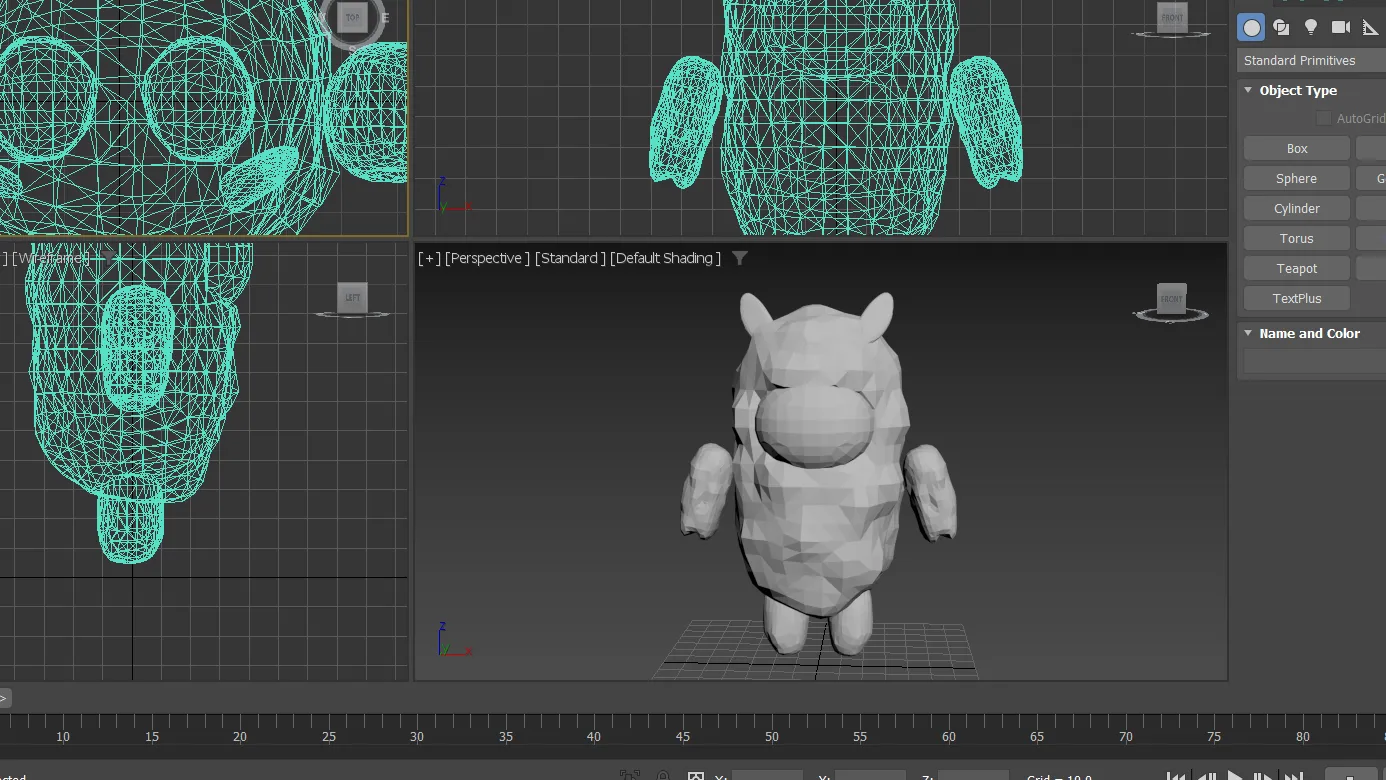Image resolution: width=1386 pixels, height=780 pixels.
Task: Click the object name field under Name and Color
Action: (1313, 362)
